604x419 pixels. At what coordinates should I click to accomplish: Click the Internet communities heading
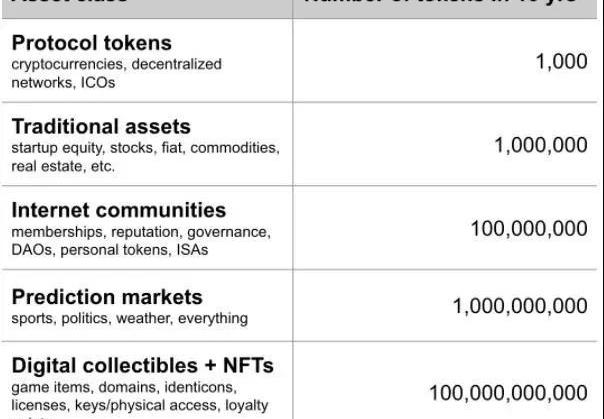(119, 210)
